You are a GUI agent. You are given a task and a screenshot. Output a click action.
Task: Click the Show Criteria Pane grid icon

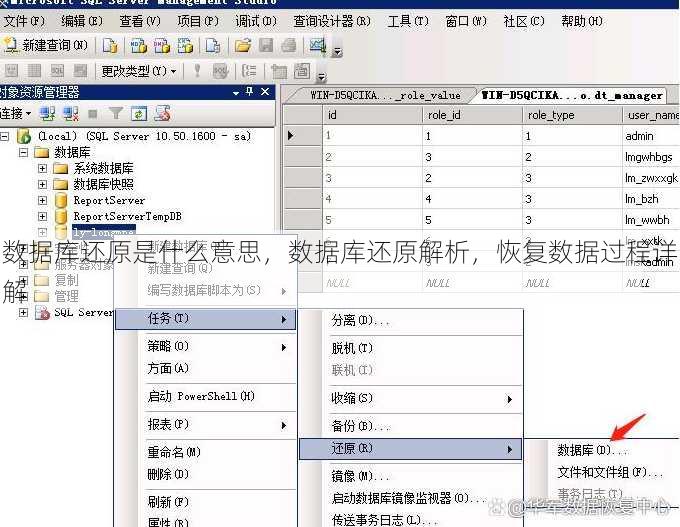[34, 70]
